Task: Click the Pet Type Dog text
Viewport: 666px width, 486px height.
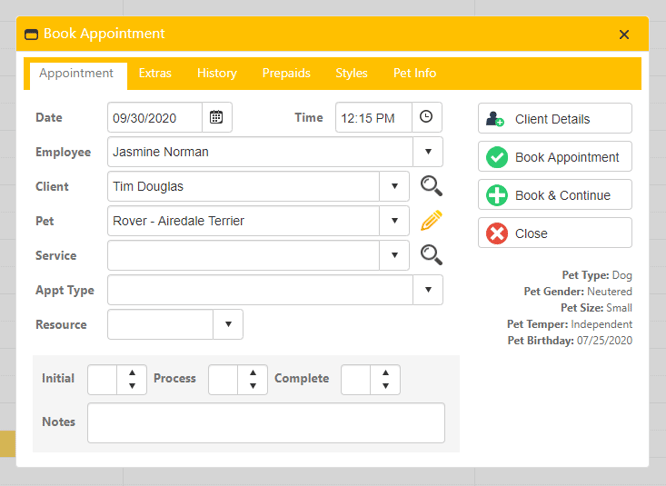Action: click(x=597, y=275)
